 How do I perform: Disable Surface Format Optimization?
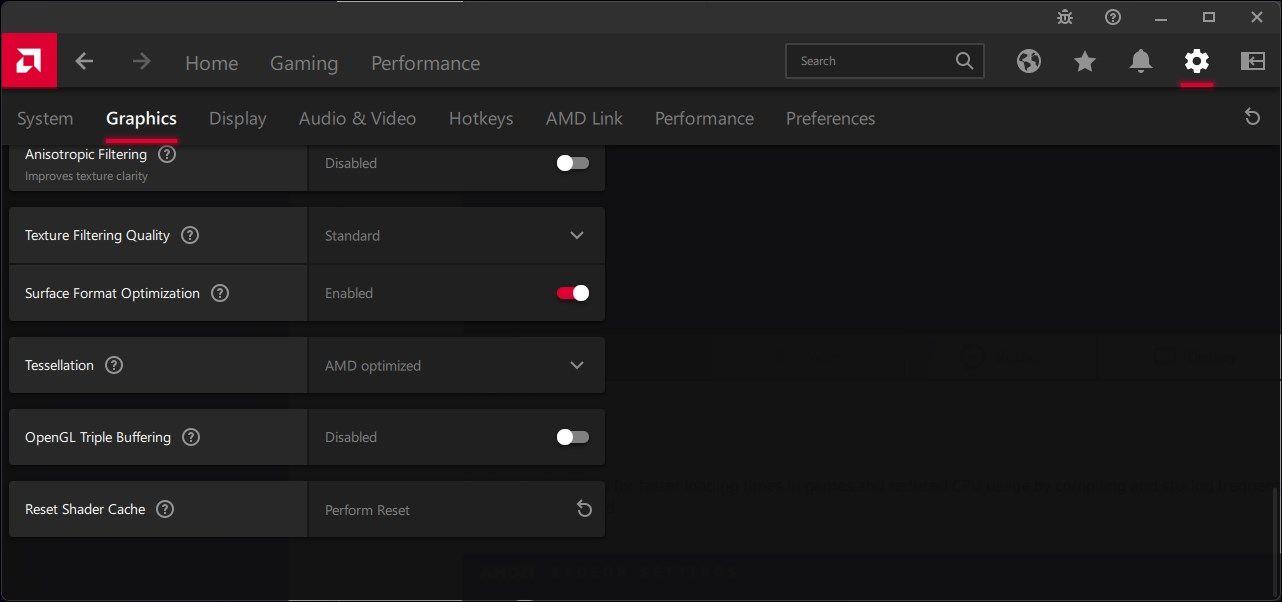(x=571, y=292)
